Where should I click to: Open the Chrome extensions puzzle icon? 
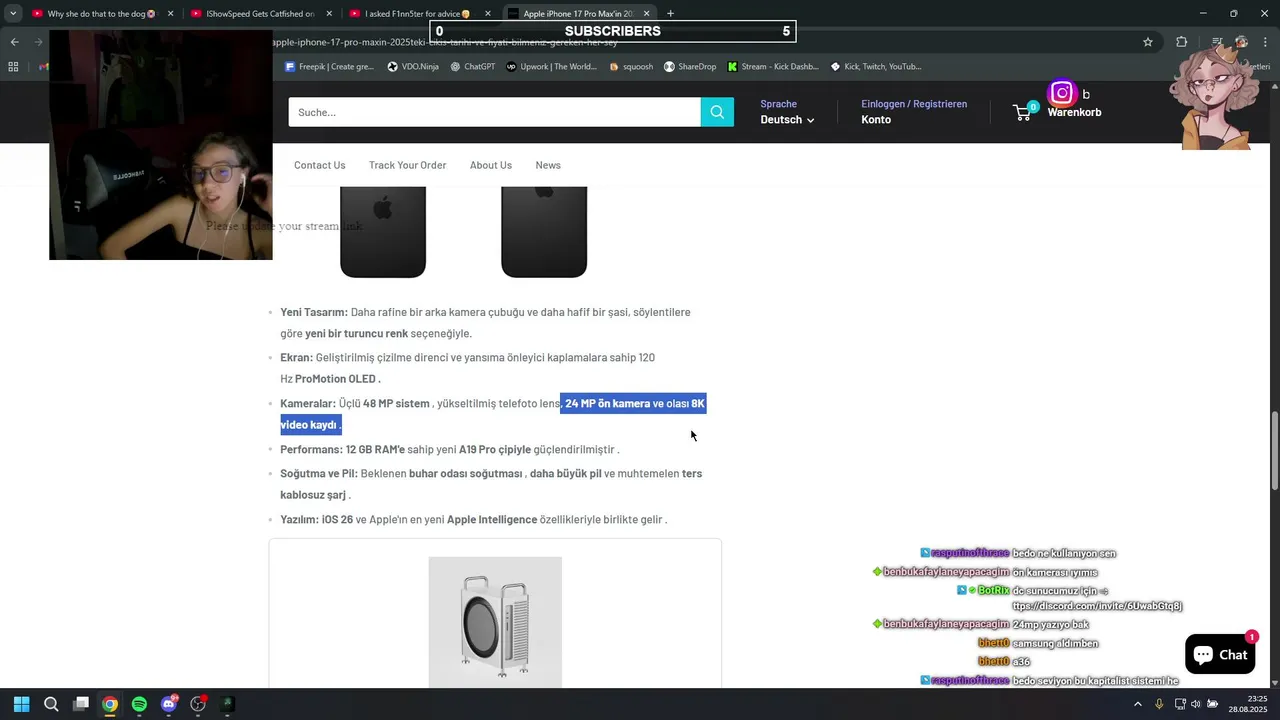pyautogui.click(x=1182, y=42)
